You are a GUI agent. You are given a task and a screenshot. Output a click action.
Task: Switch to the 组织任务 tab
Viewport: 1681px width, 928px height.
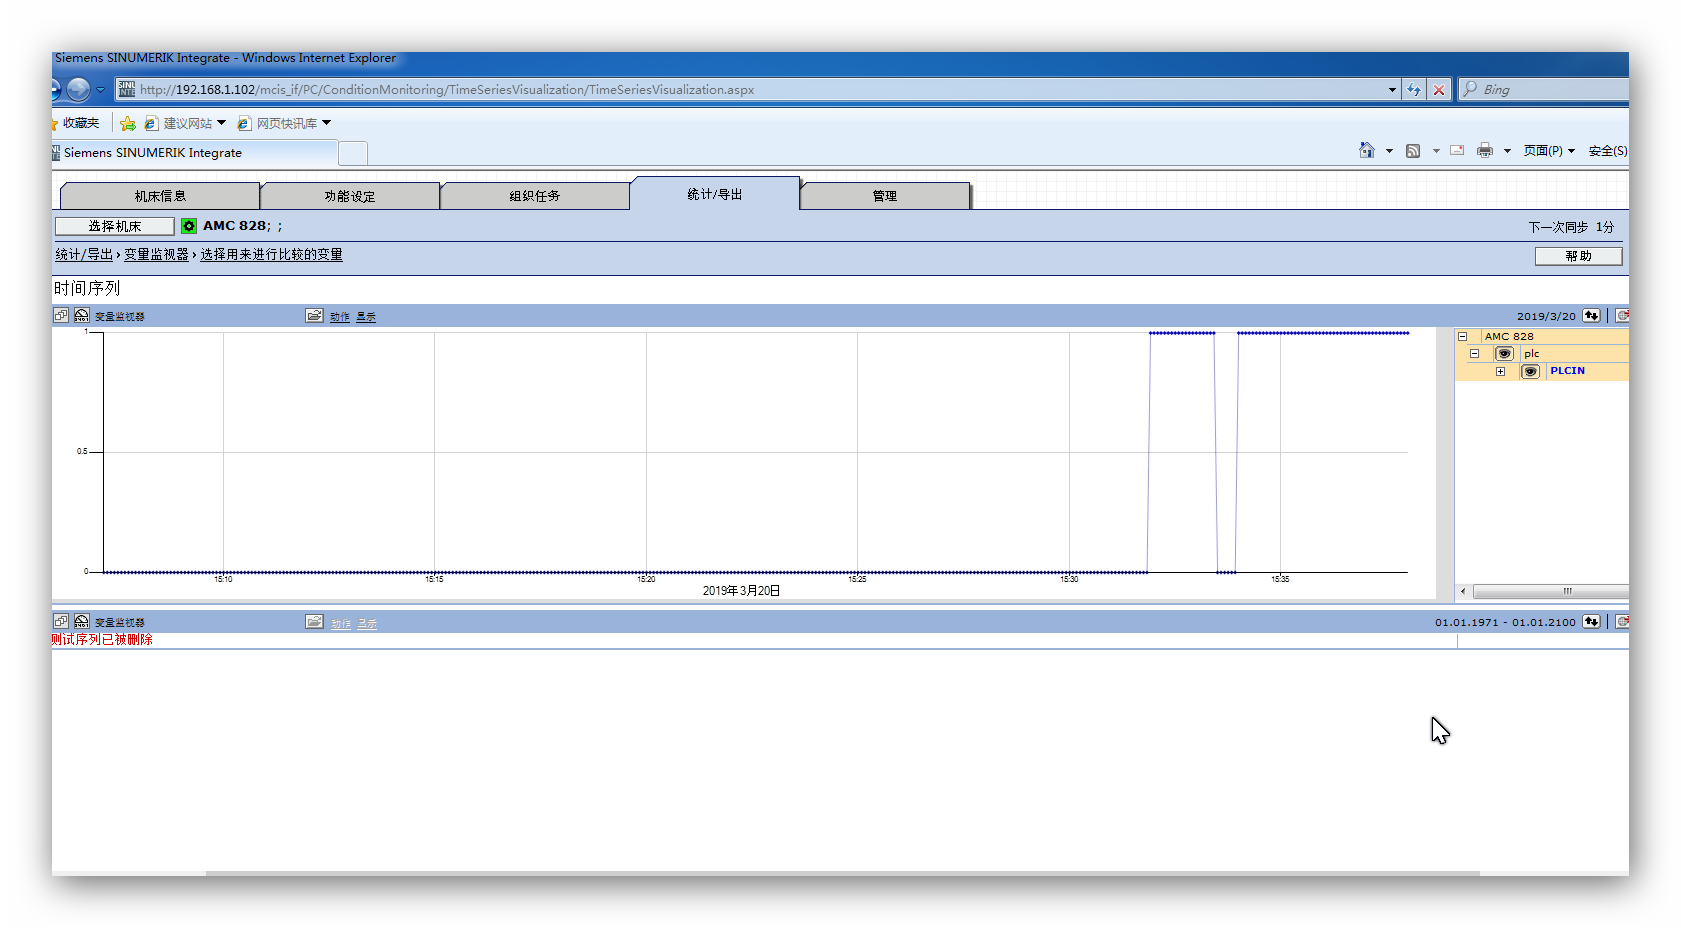click(x=535, y=196)
